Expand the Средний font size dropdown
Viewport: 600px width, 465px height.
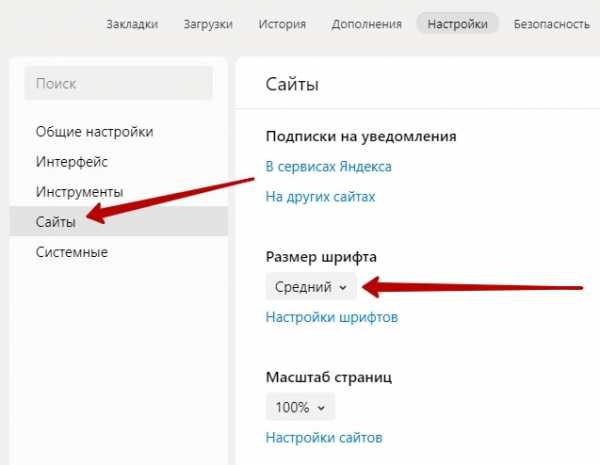click(x=311, y=286)
